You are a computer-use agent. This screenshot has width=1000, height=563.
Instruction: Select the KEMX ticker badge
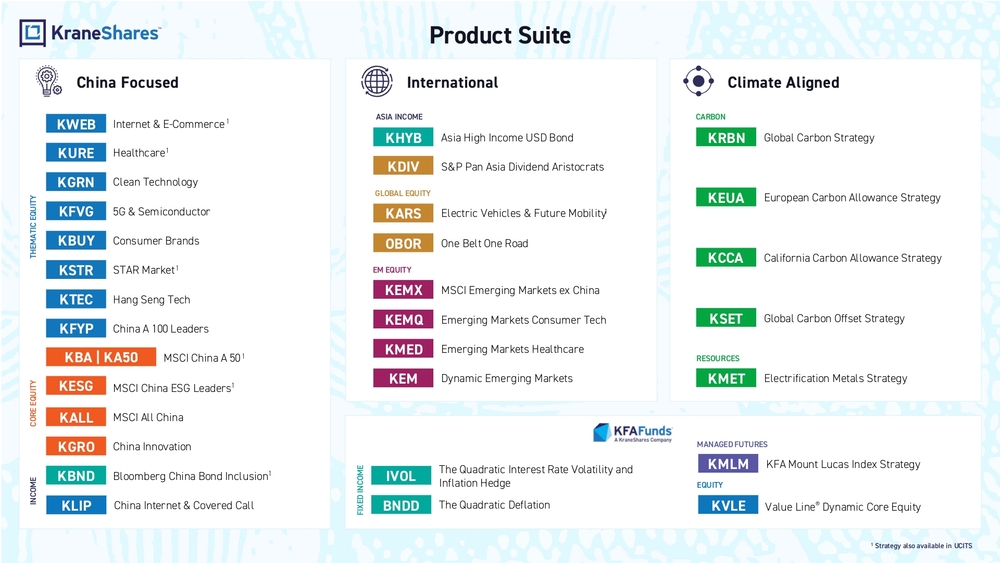point(403,291)
